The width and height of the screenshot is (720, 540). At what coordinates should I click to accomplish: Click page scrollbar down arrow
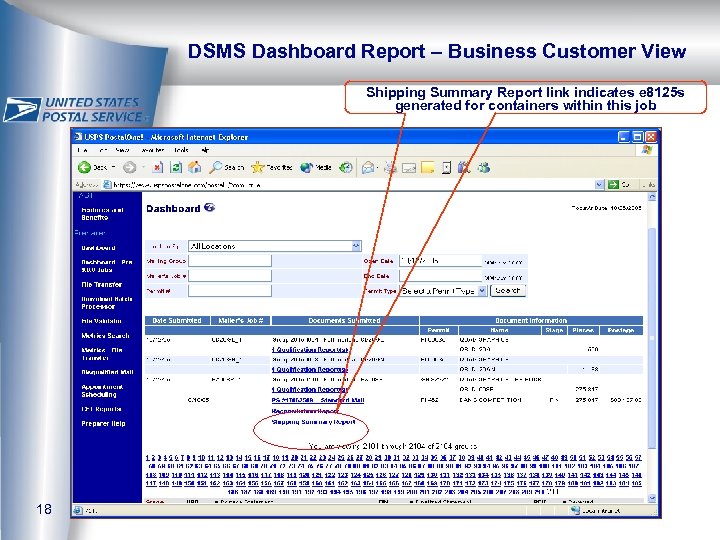tap(652, 498)
